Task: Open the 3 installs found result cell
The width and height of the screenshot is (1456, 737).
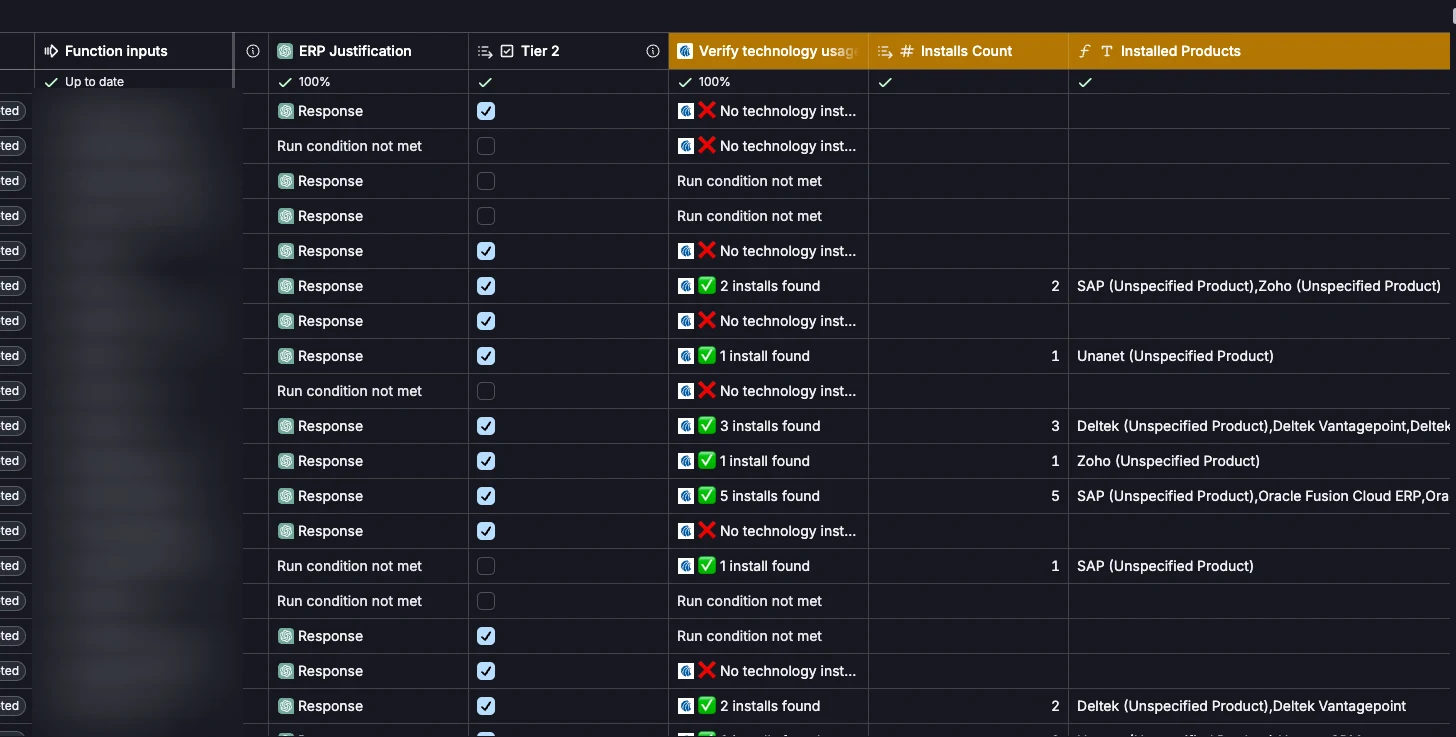Action: (x=768, y=426)
